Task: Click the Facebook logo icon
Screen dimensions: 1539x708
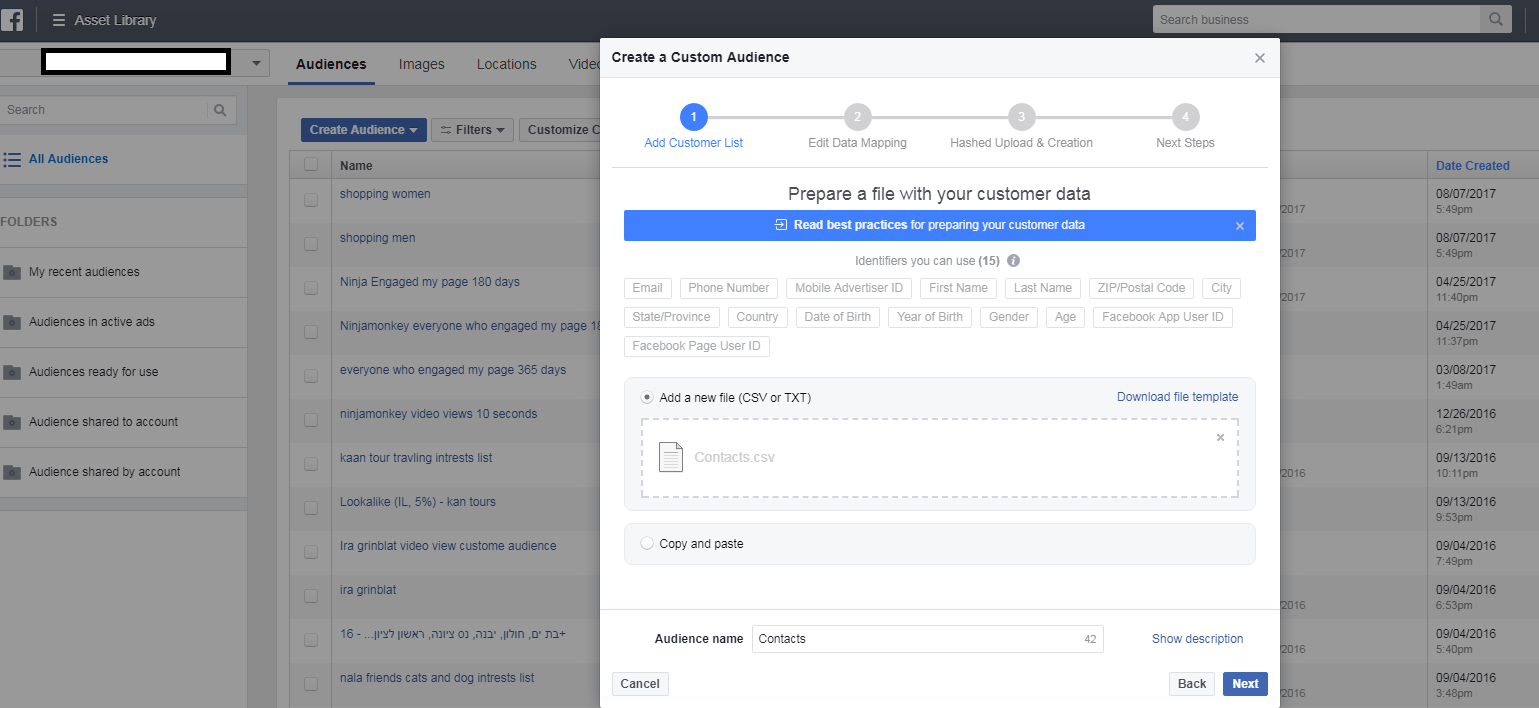Action: 14,20
